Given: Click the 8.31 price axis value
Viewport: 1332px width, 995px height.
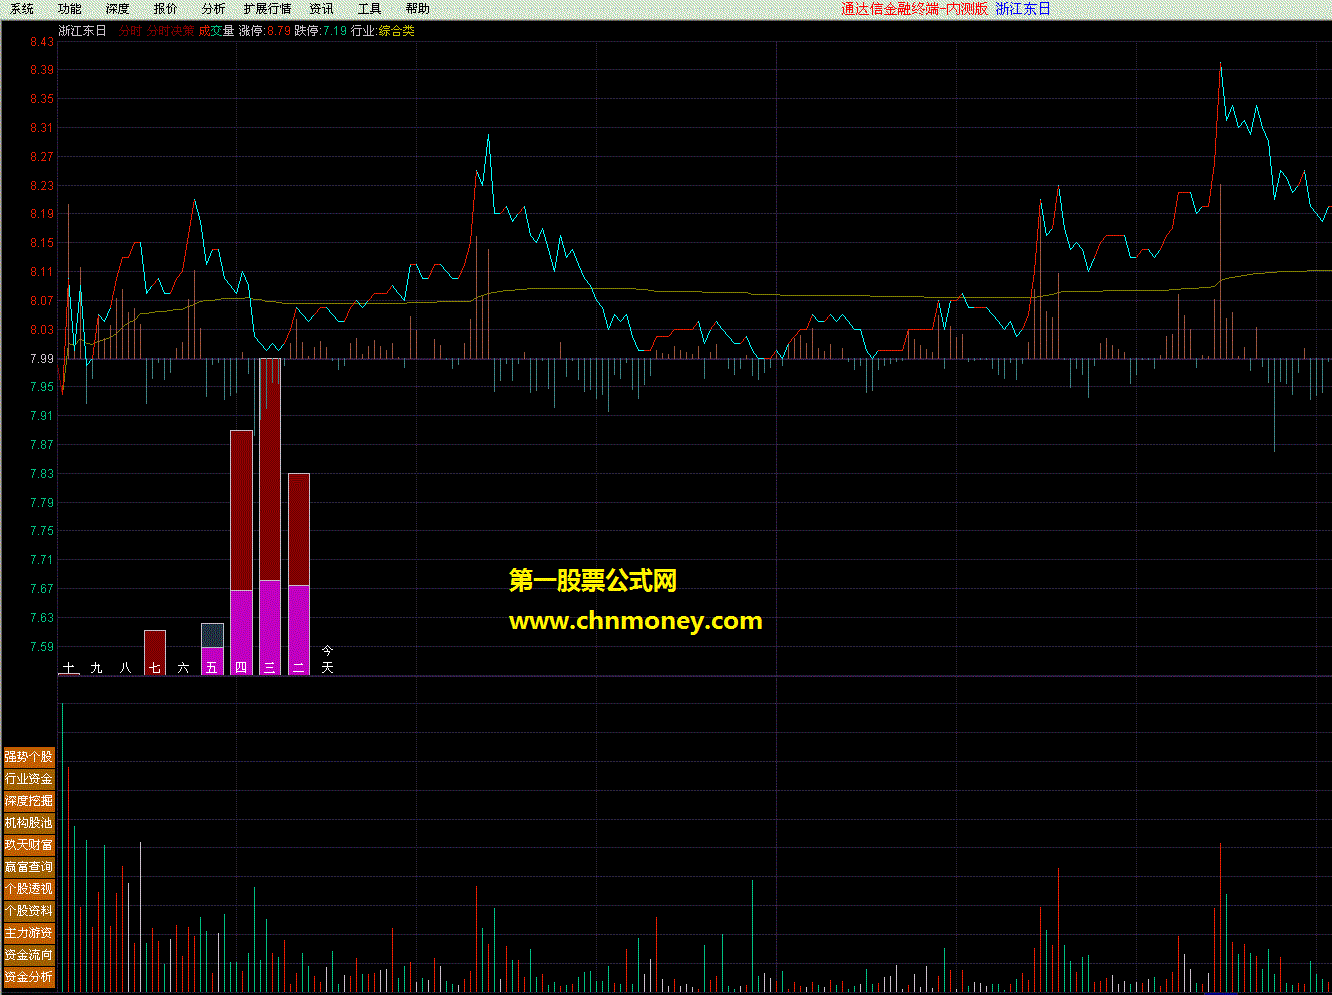Looking at the screenshot, I should point(42,128).
